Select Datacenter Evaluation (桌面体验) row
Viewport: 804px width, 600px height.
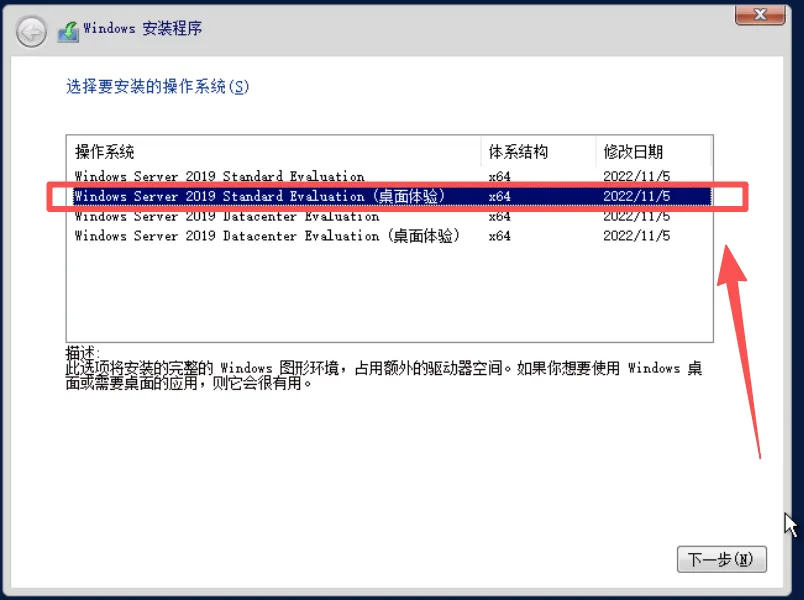[x=390, y=236]
